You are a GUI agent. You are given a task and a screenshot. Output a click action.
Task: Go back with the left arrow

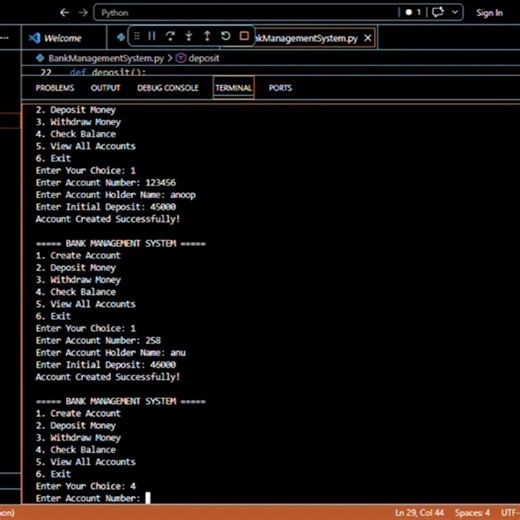64,13
